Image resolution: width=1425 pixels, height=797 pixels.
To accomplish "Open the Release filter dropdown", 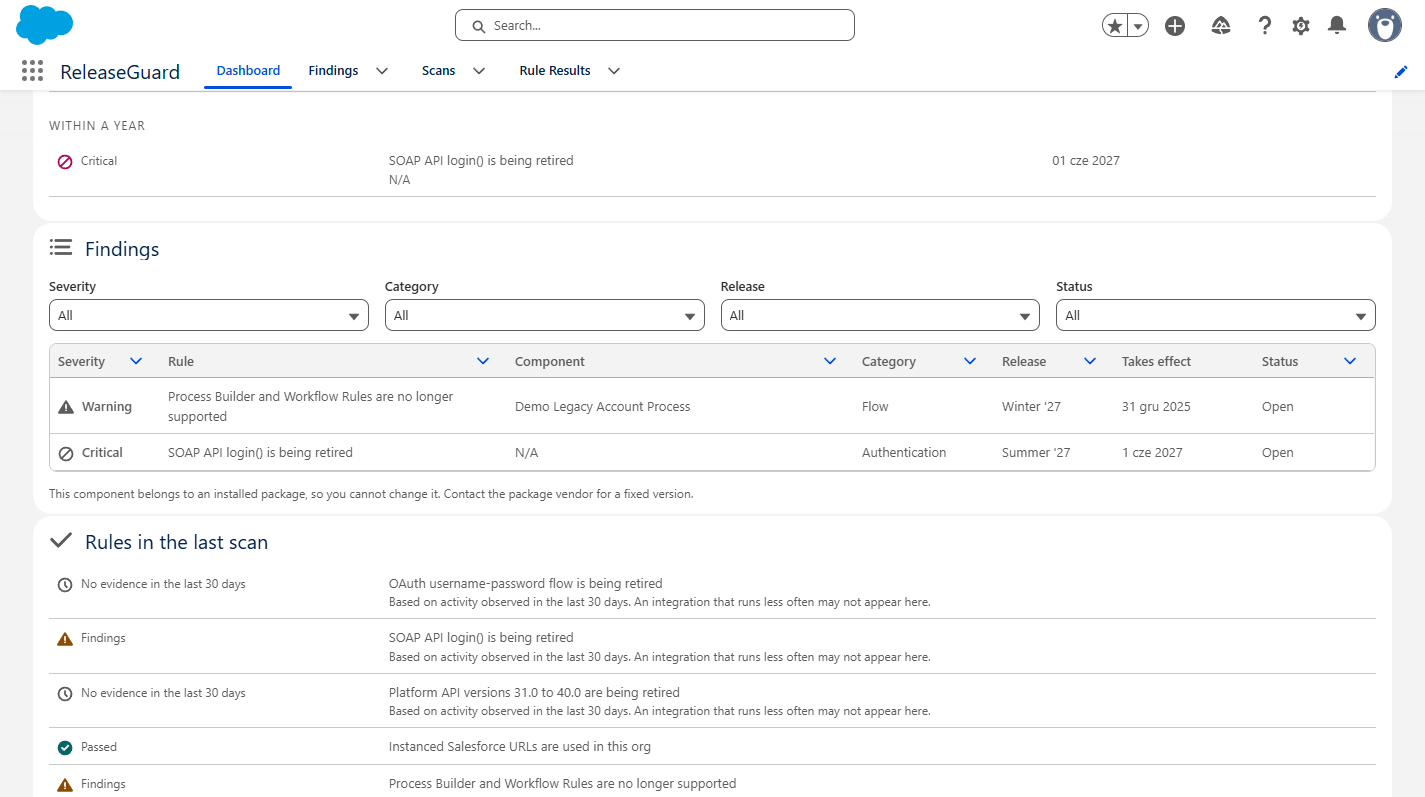I will [x=881, y=315].
